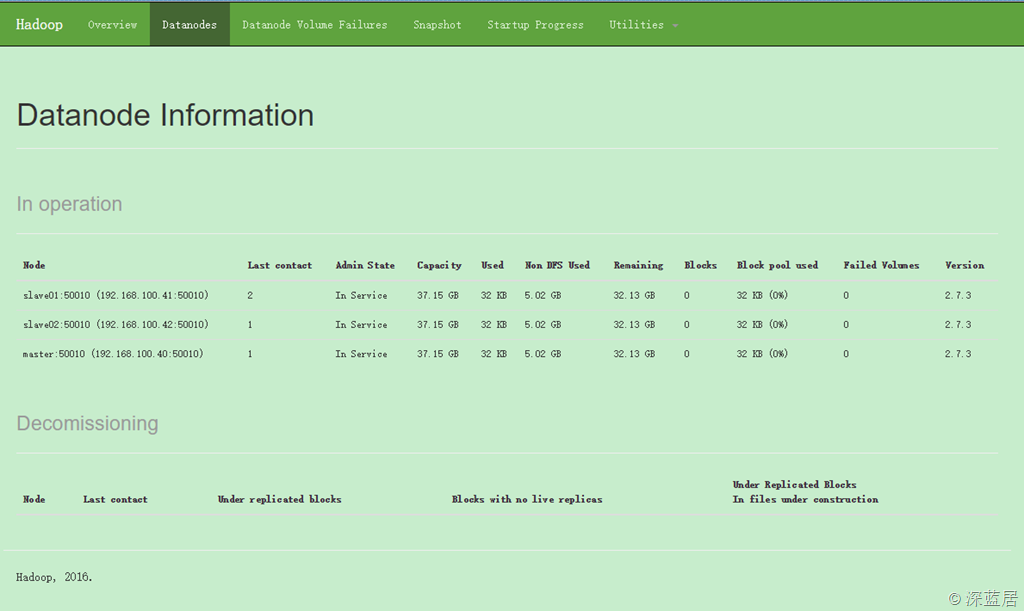Click the Failed Volumes column header
This screenshot has width=1024, height=611.
[880, 265]
